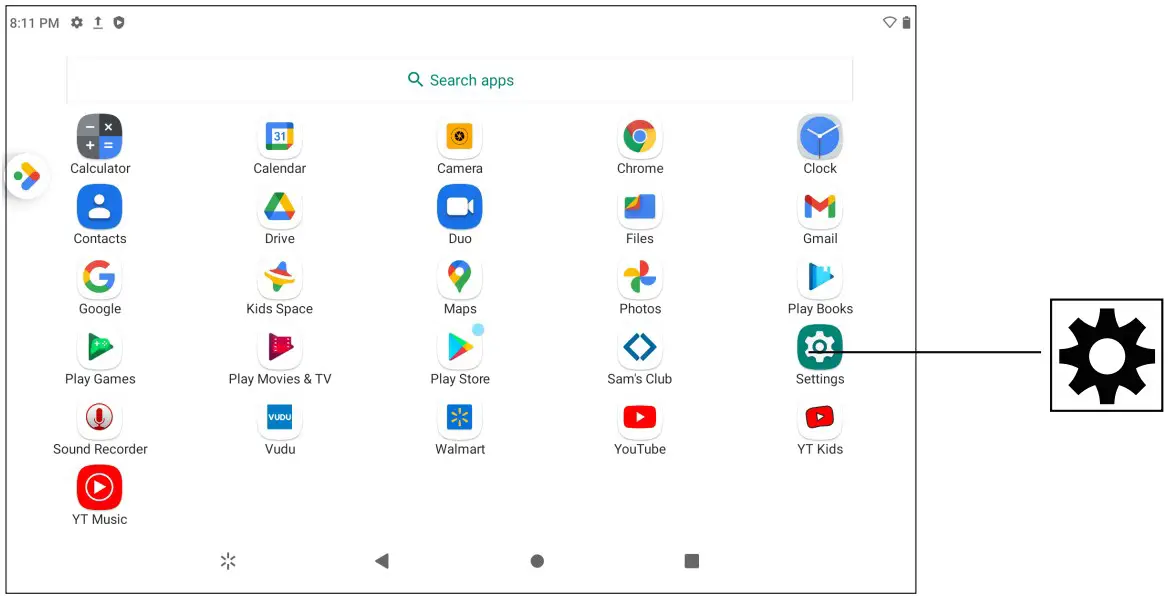Launch YT Kids
This screenshot has width=1171, height=596.
[x=820, y=418]
